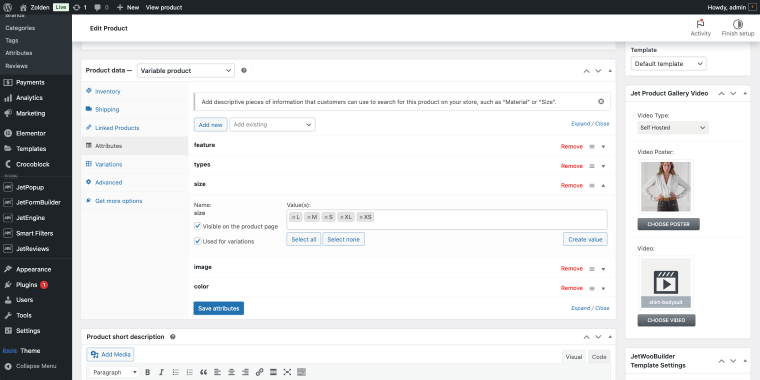This screenshot has width=760, height=380.
Task: Click the video poster thumbnail
Action: (x=665, y=187)
